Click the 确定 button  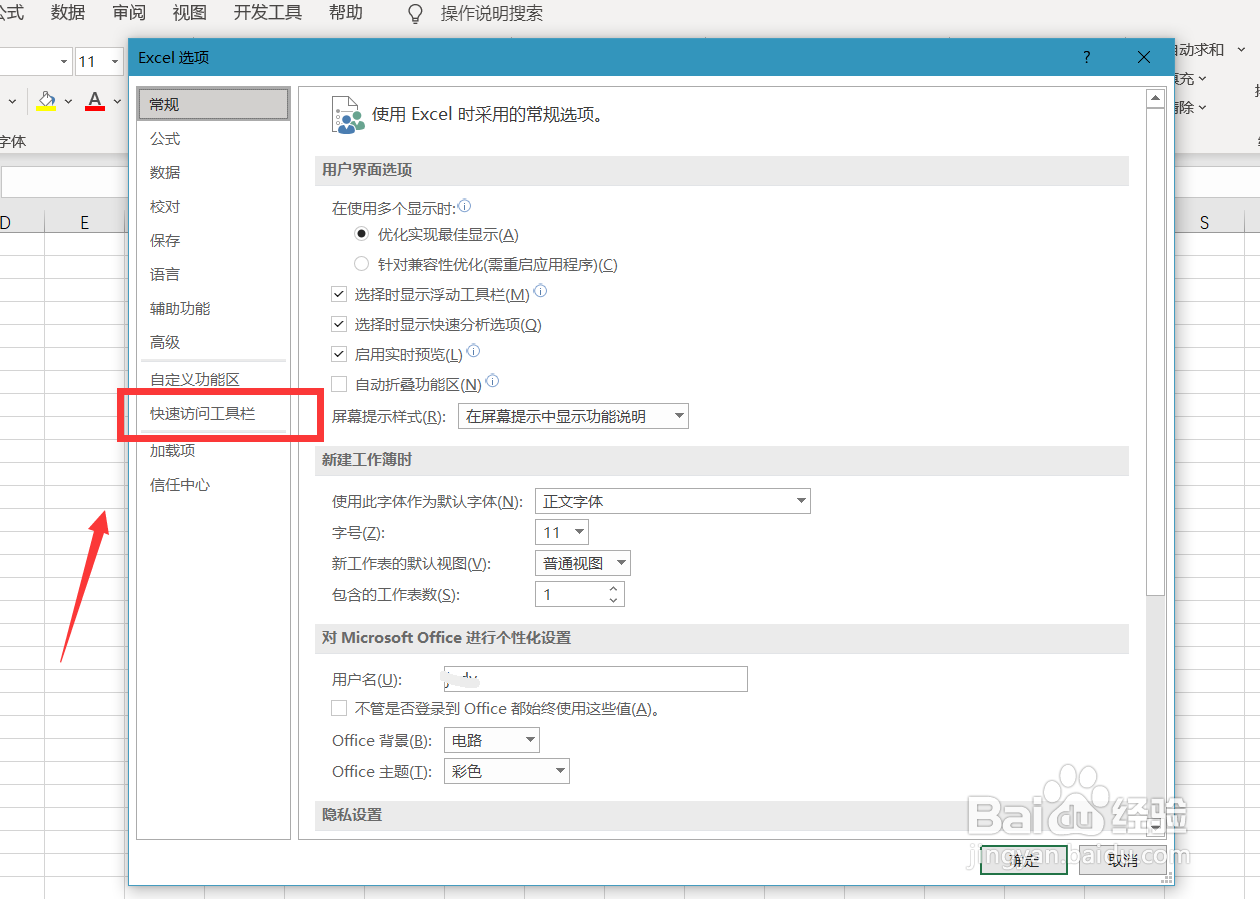[x=1024, y=859]
